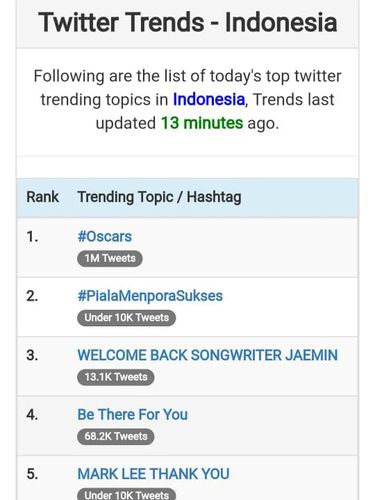The width and height of the screenshot is (375, 500).
Task: Click Under 10K Tweets badge for MARK LEE
Action: 126,494
